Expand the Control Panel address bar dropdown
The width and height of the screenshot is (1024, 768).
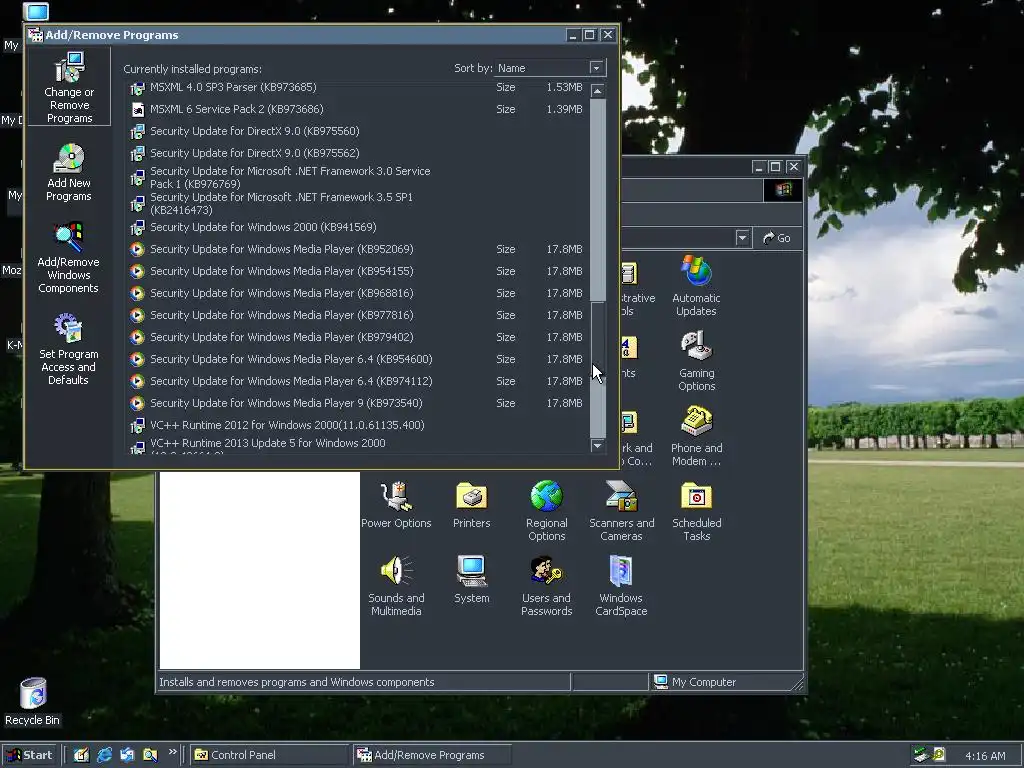point(742,238)
